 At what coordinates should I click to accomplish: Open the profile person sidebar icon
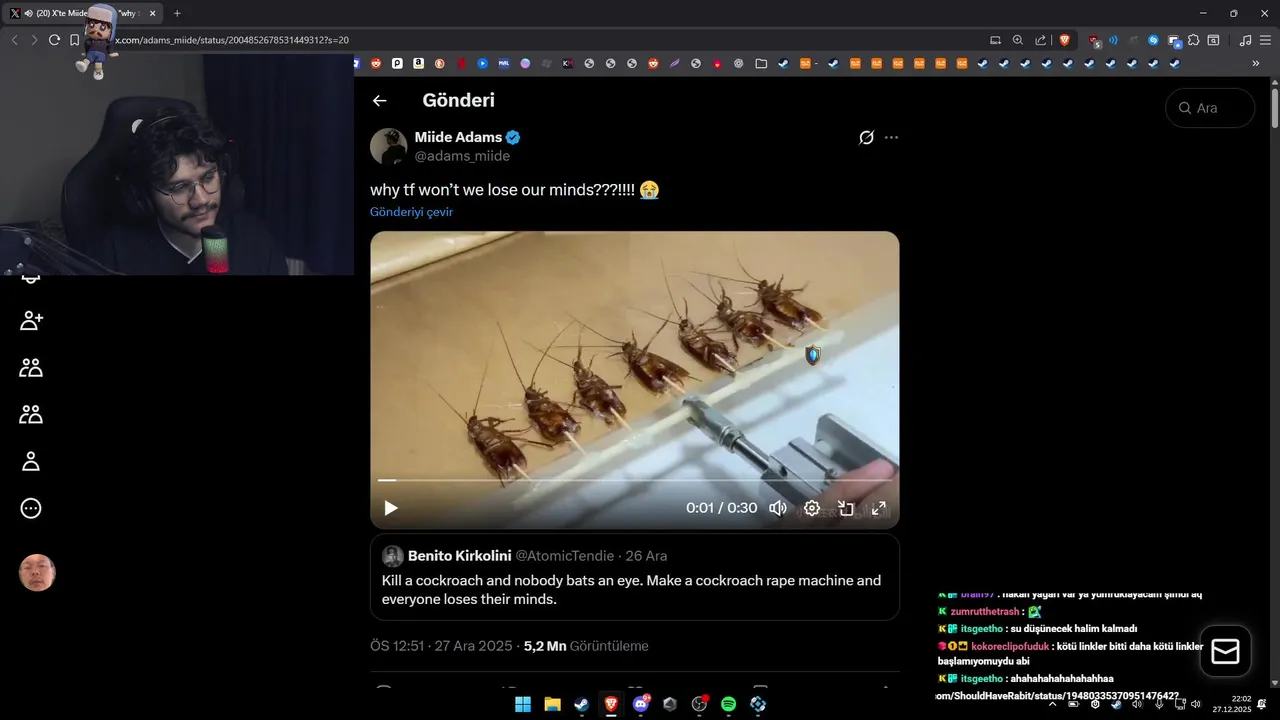click(x=31, y=461)
